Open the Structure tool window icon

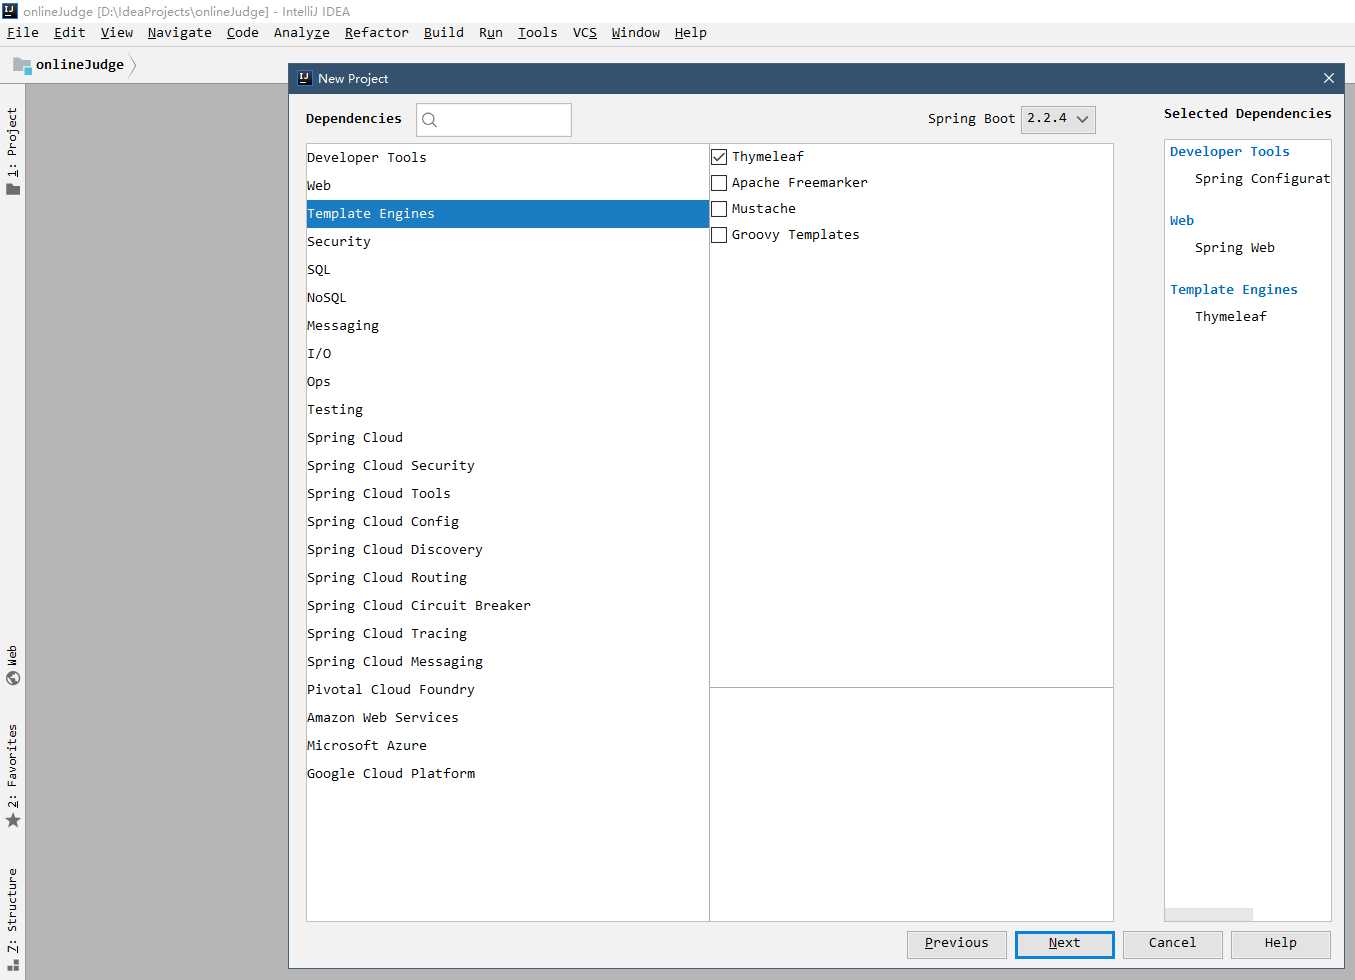coord(13,966)
